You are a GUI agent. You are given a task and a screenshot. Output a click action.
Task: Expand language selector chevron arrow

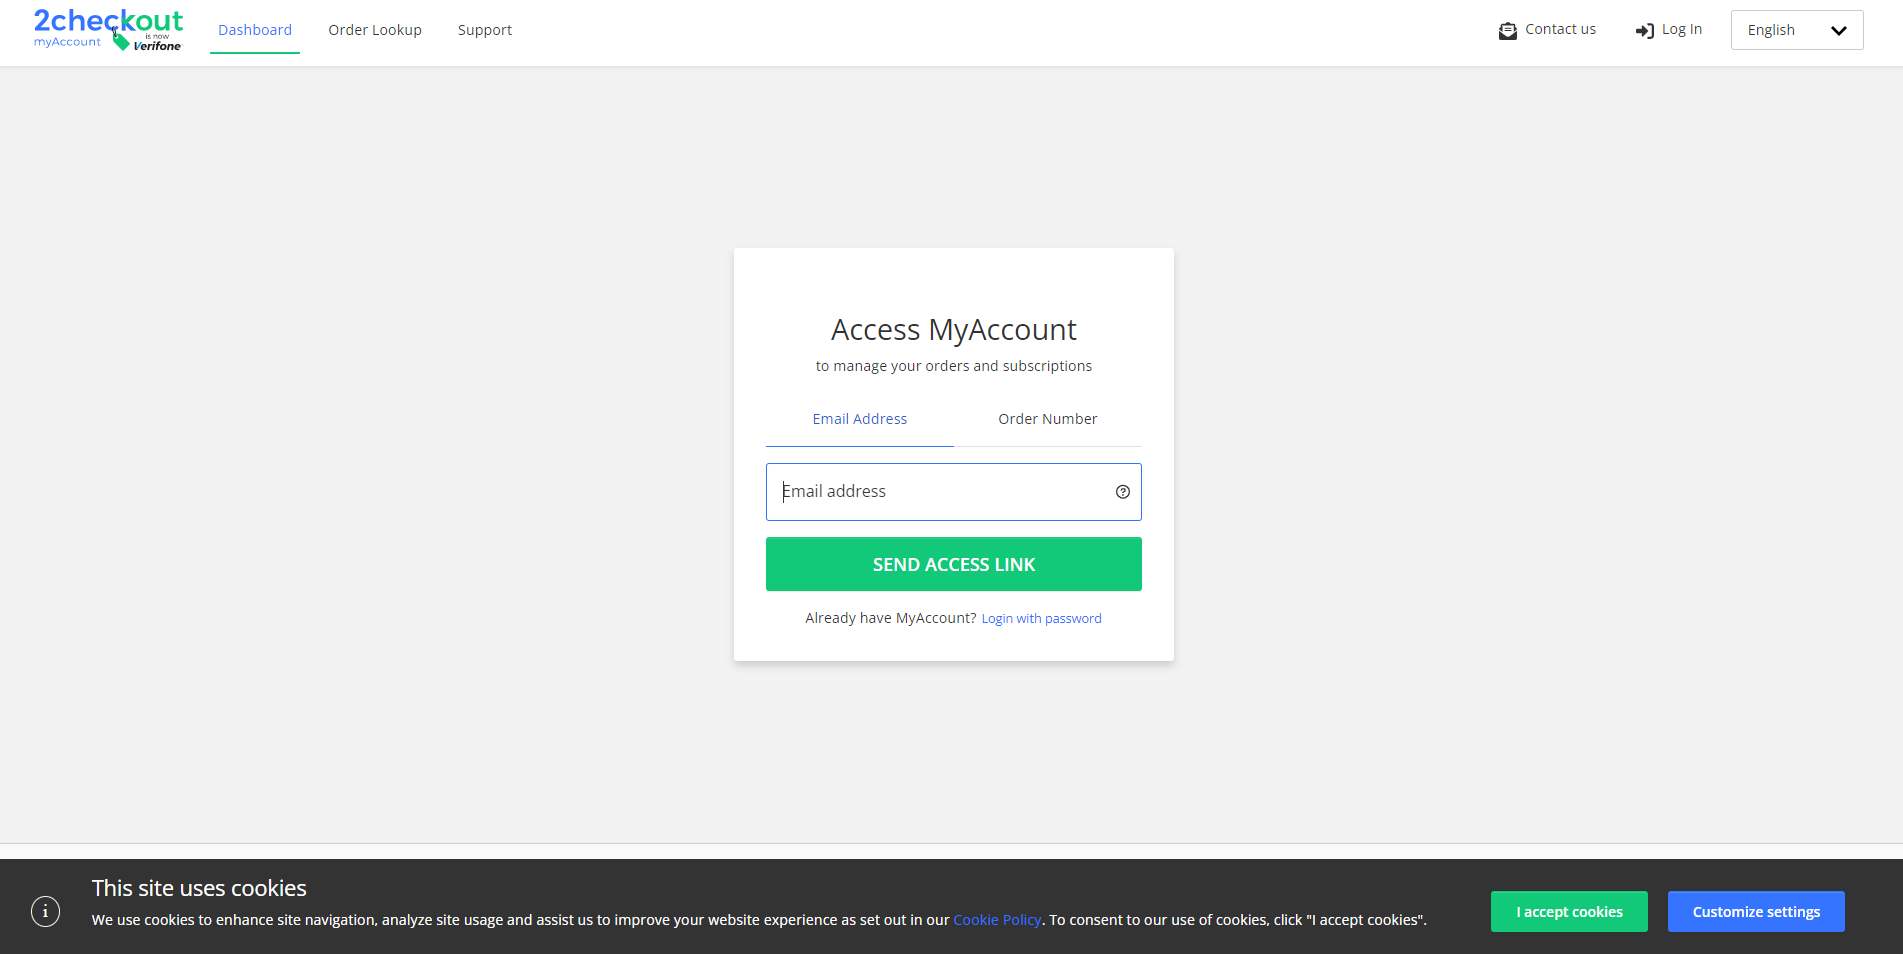[1838, 31]
